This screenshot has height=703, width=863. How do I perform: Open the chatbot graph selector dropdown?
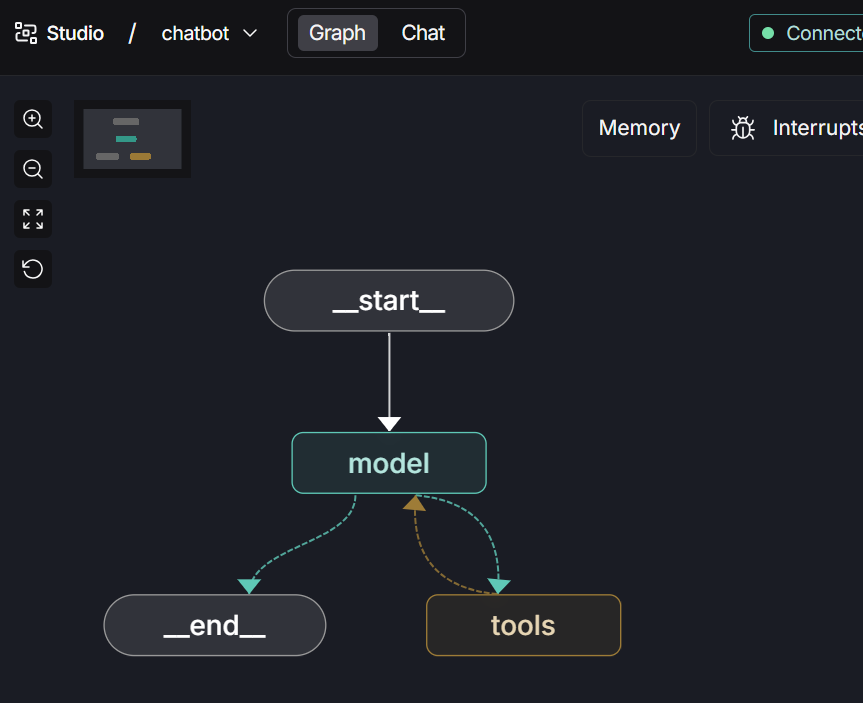click(196, 33)
